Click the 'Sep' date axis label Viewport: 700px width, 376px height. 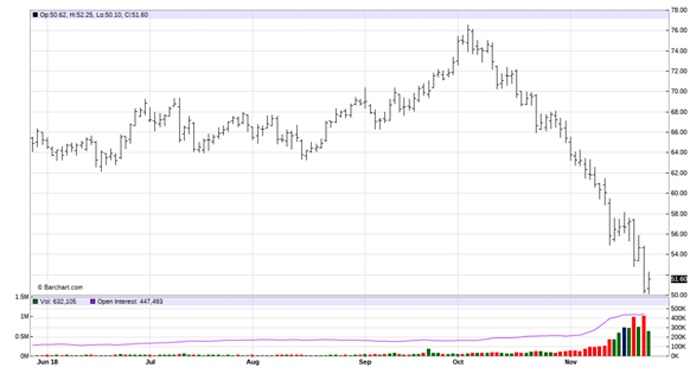(x=365, y=362)
